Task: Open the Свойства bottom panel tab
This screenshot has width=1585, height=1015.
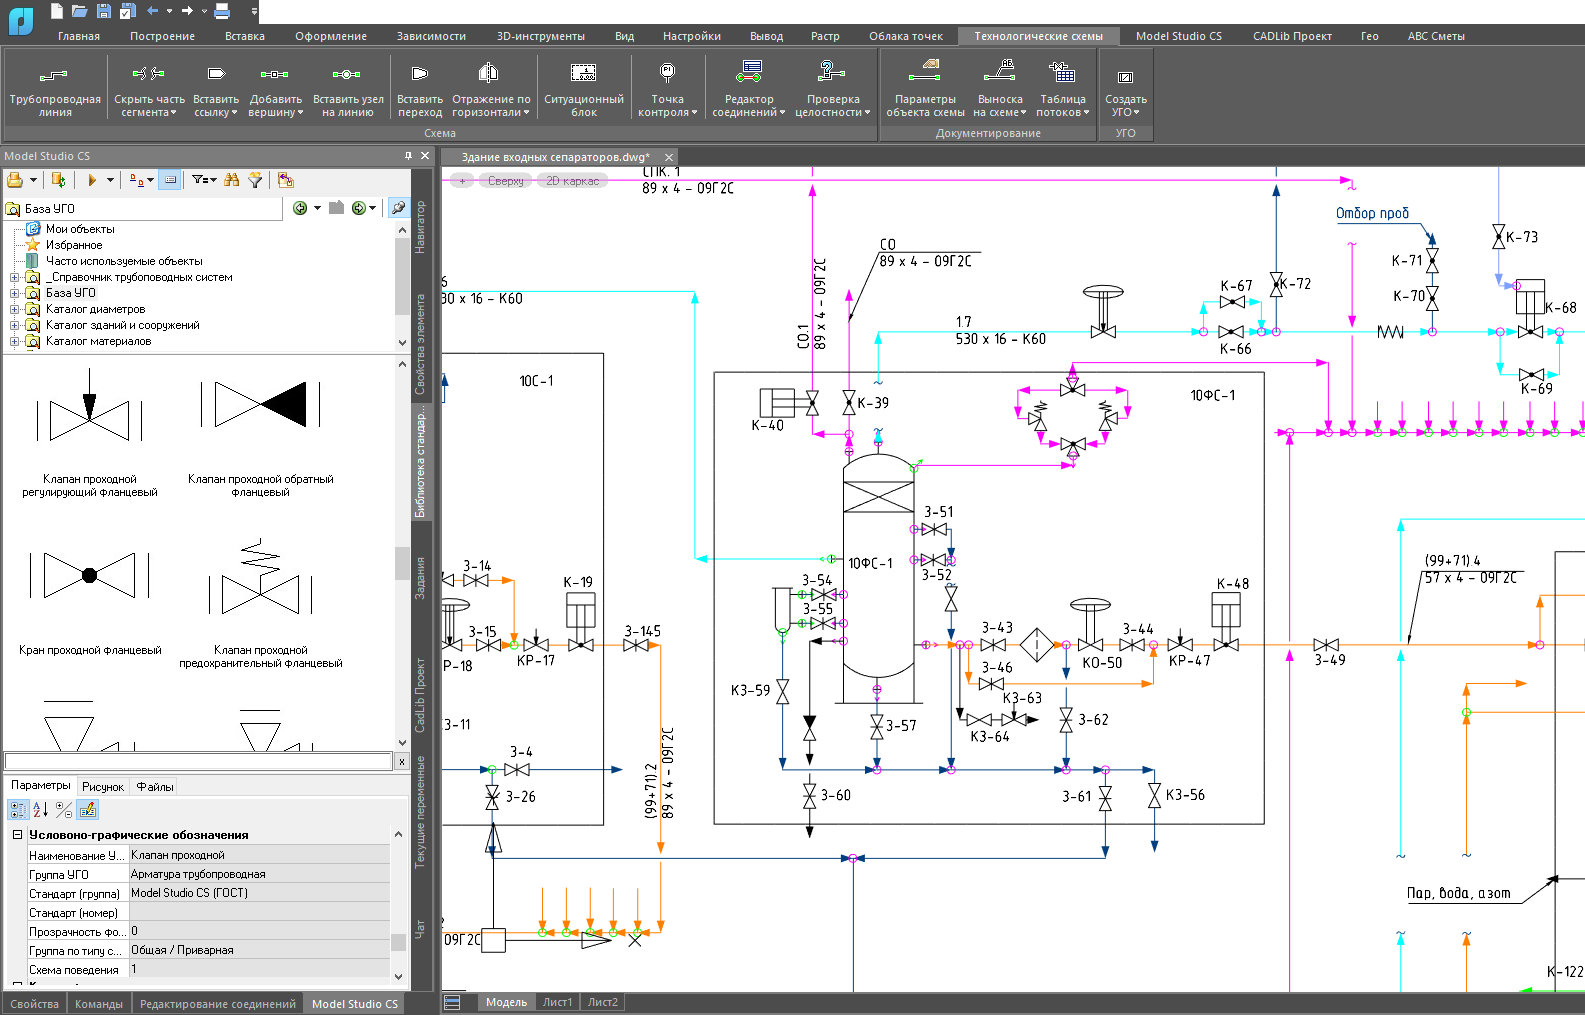Action: pos(34,1004)
